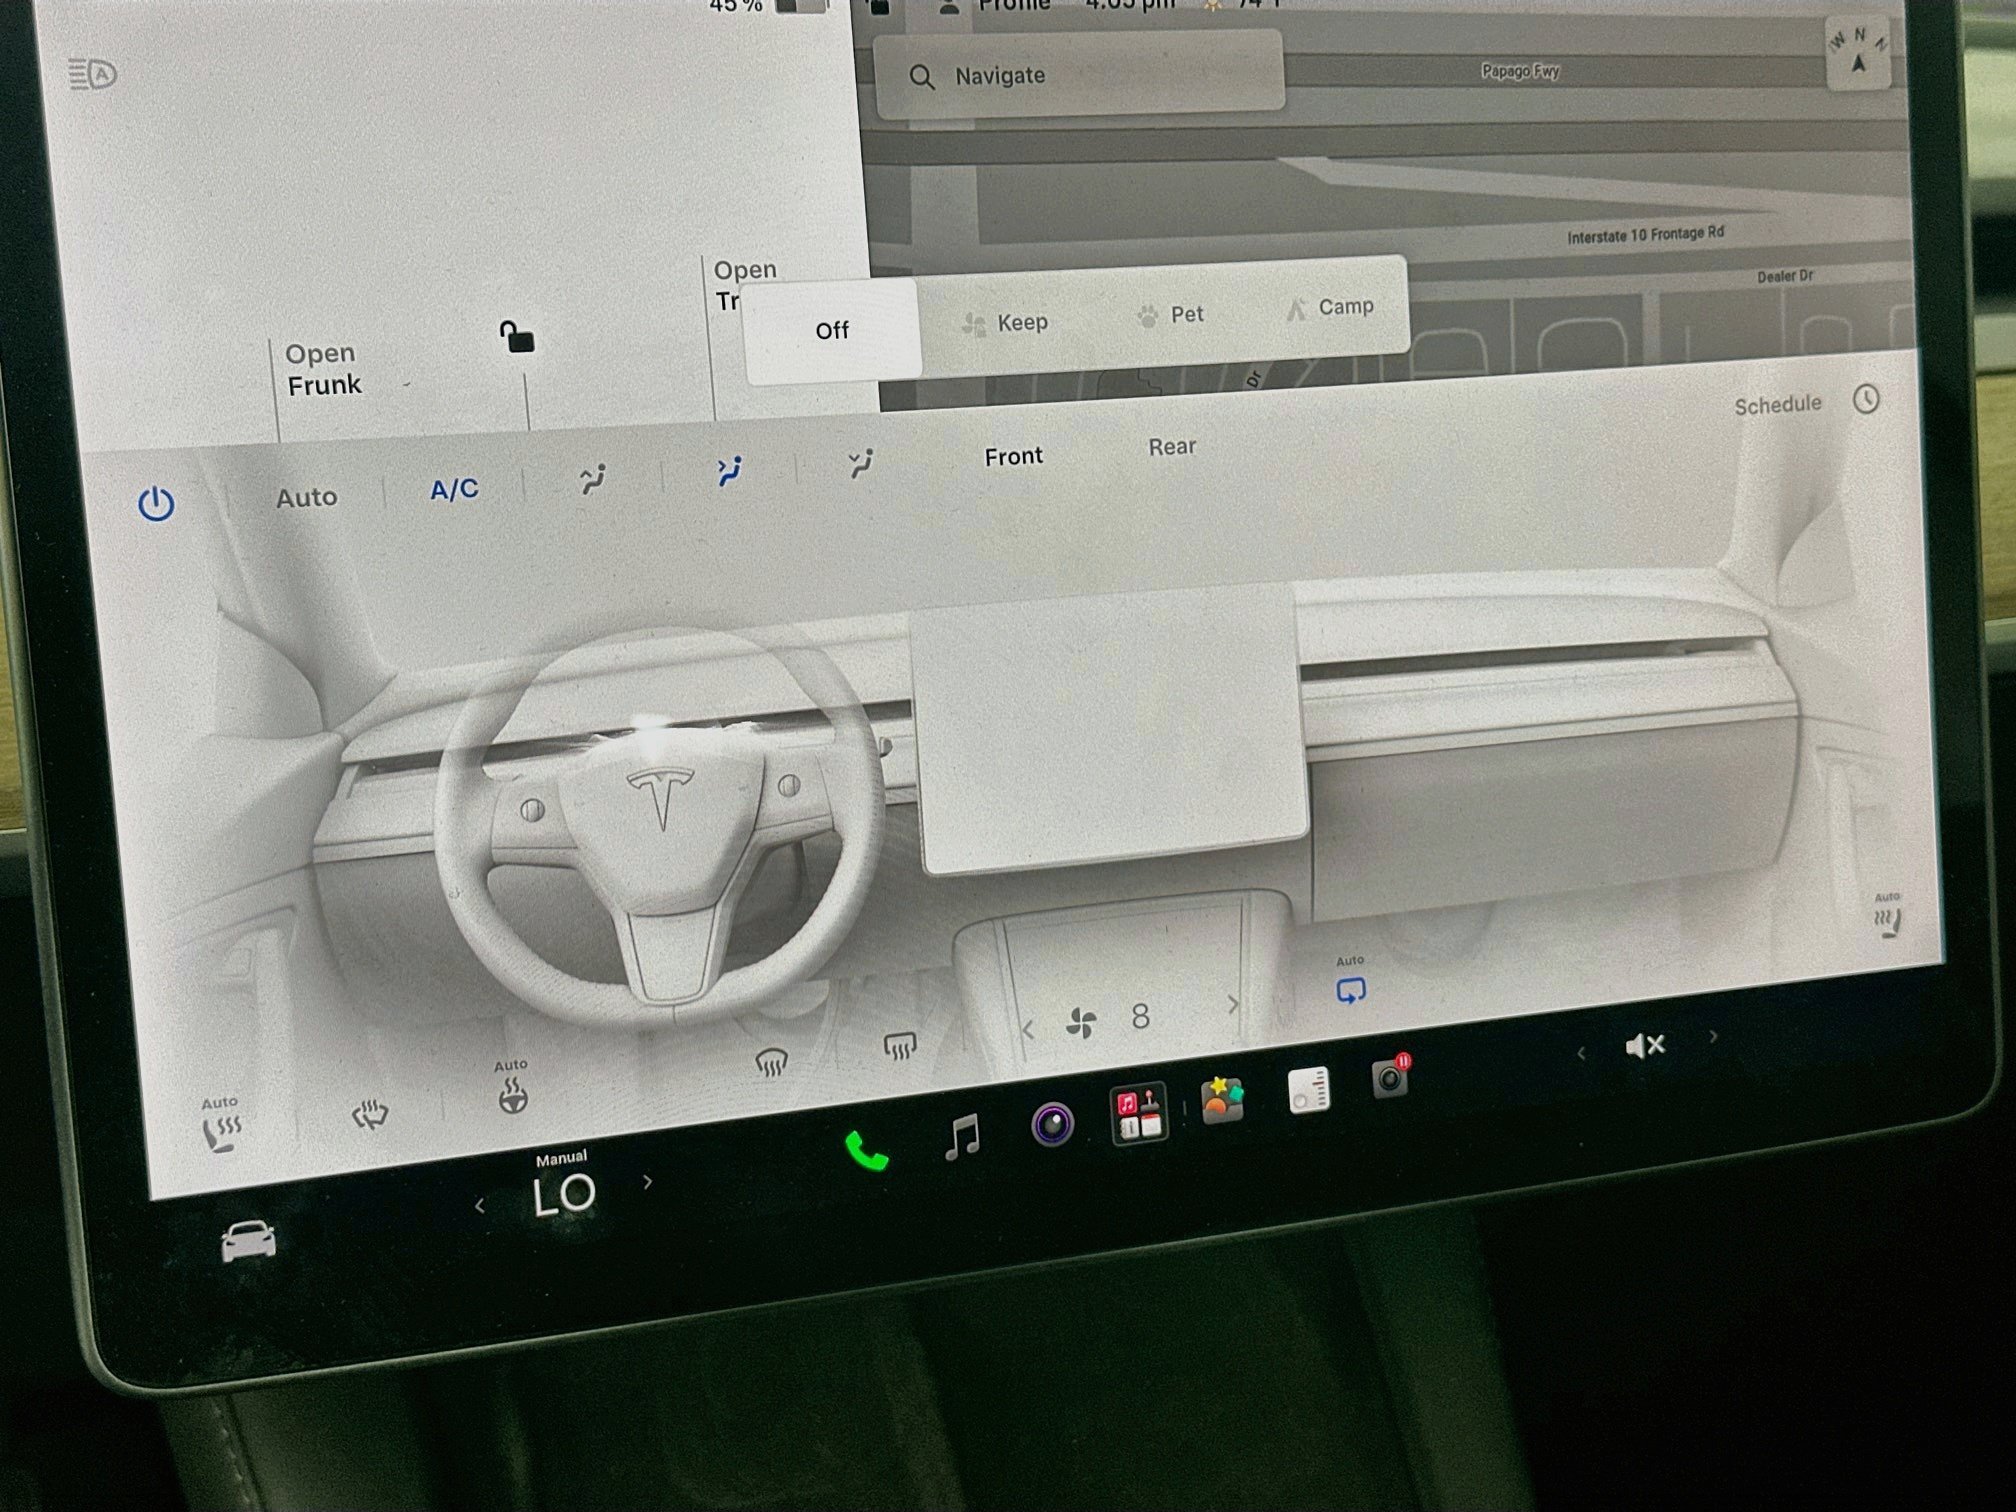The image size is (2016, 1512).
Task: Tap the Schedule clock icon
Action: (1866, 399)
